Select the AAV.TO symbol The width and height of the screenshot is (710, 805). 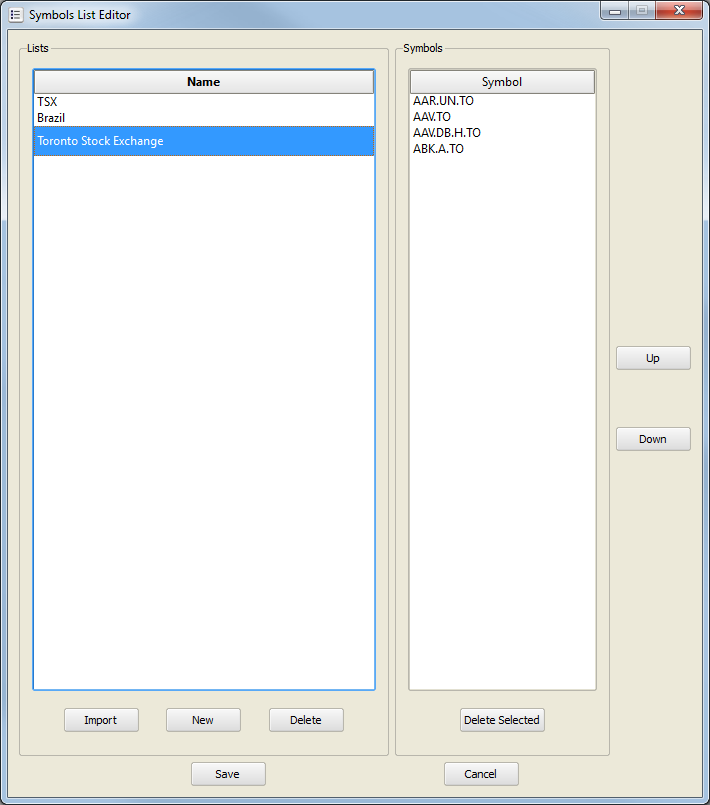[x=432, y=117]
